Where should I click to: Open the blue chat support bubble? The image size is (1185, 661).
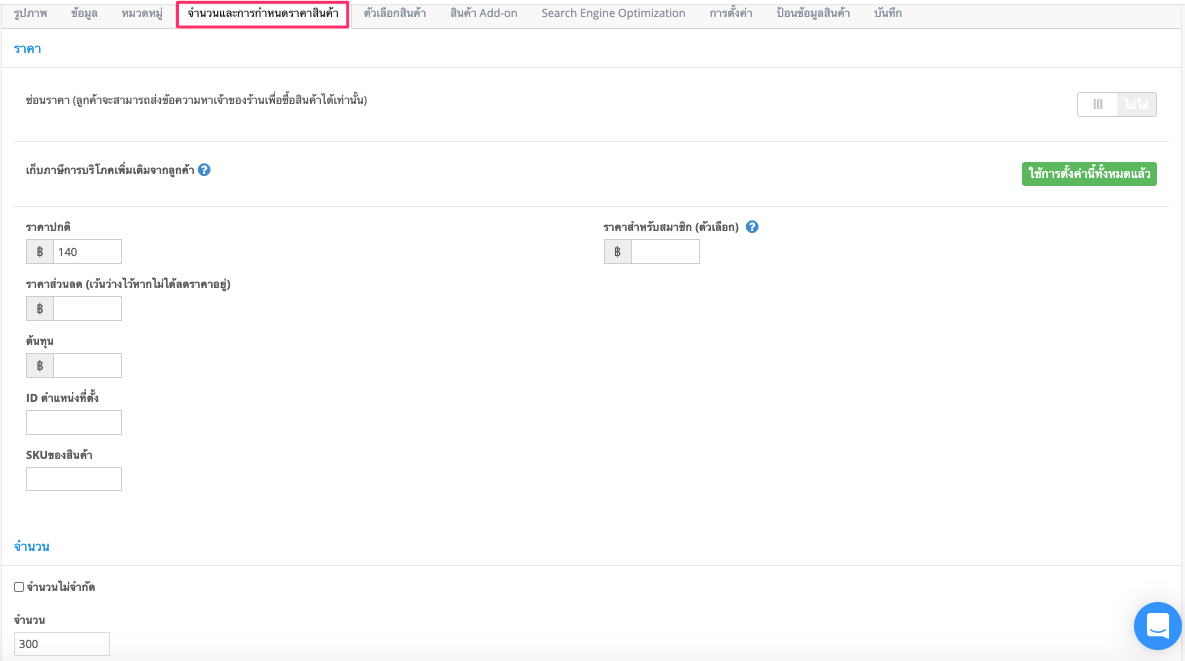coord(1158,625)
